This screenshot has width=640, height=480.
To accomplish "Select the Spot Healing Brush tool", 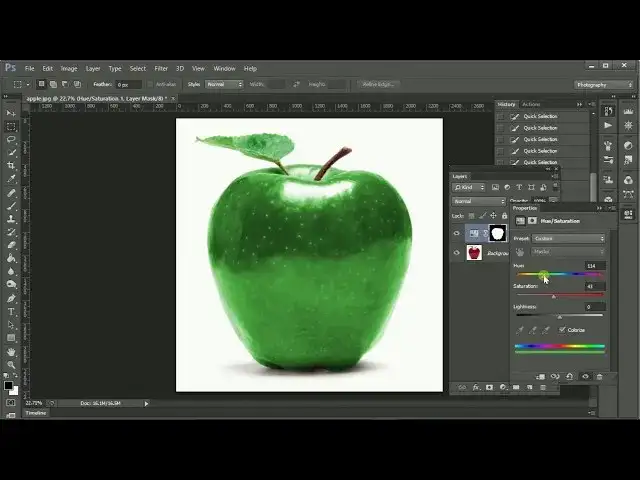I will pyautogui.click(x=11, y=193).
